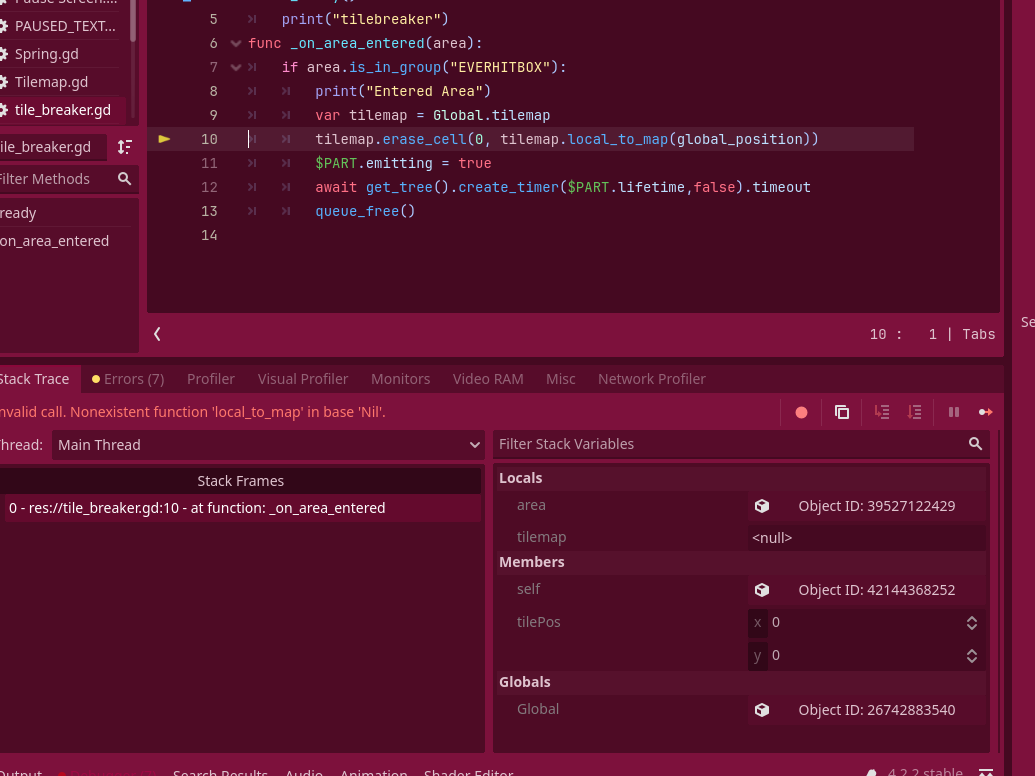1035x776 pixels.
Task: Jump to _ready method in list
Action: pos(18,213)
